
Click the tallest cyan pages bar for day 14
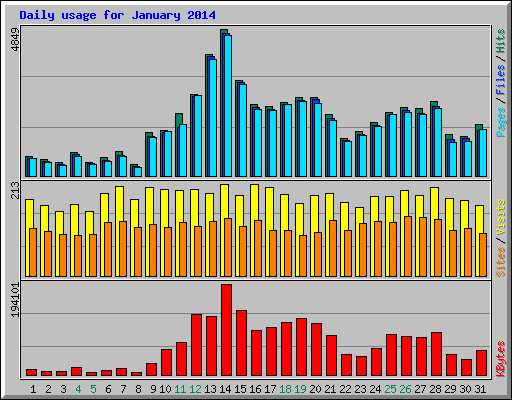coord(228,106)
